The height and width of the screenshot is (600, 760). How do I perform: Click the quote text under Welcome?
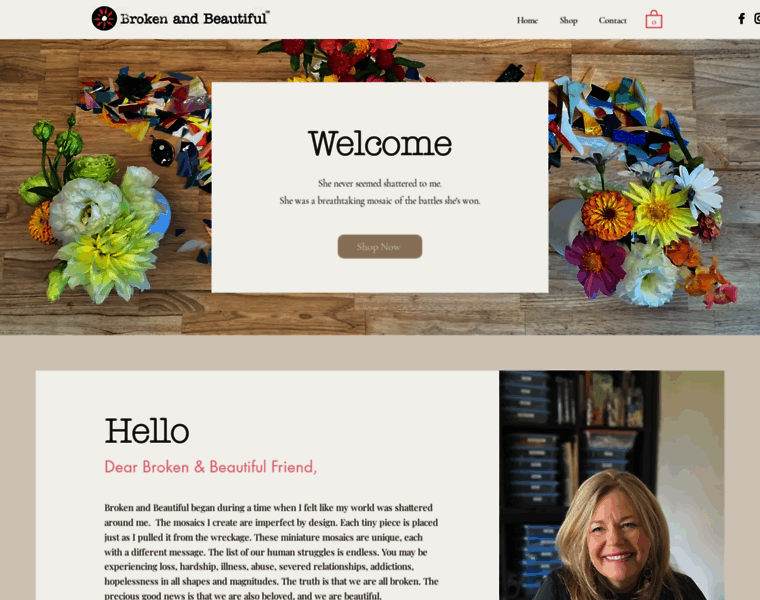[x=380, y=192]
